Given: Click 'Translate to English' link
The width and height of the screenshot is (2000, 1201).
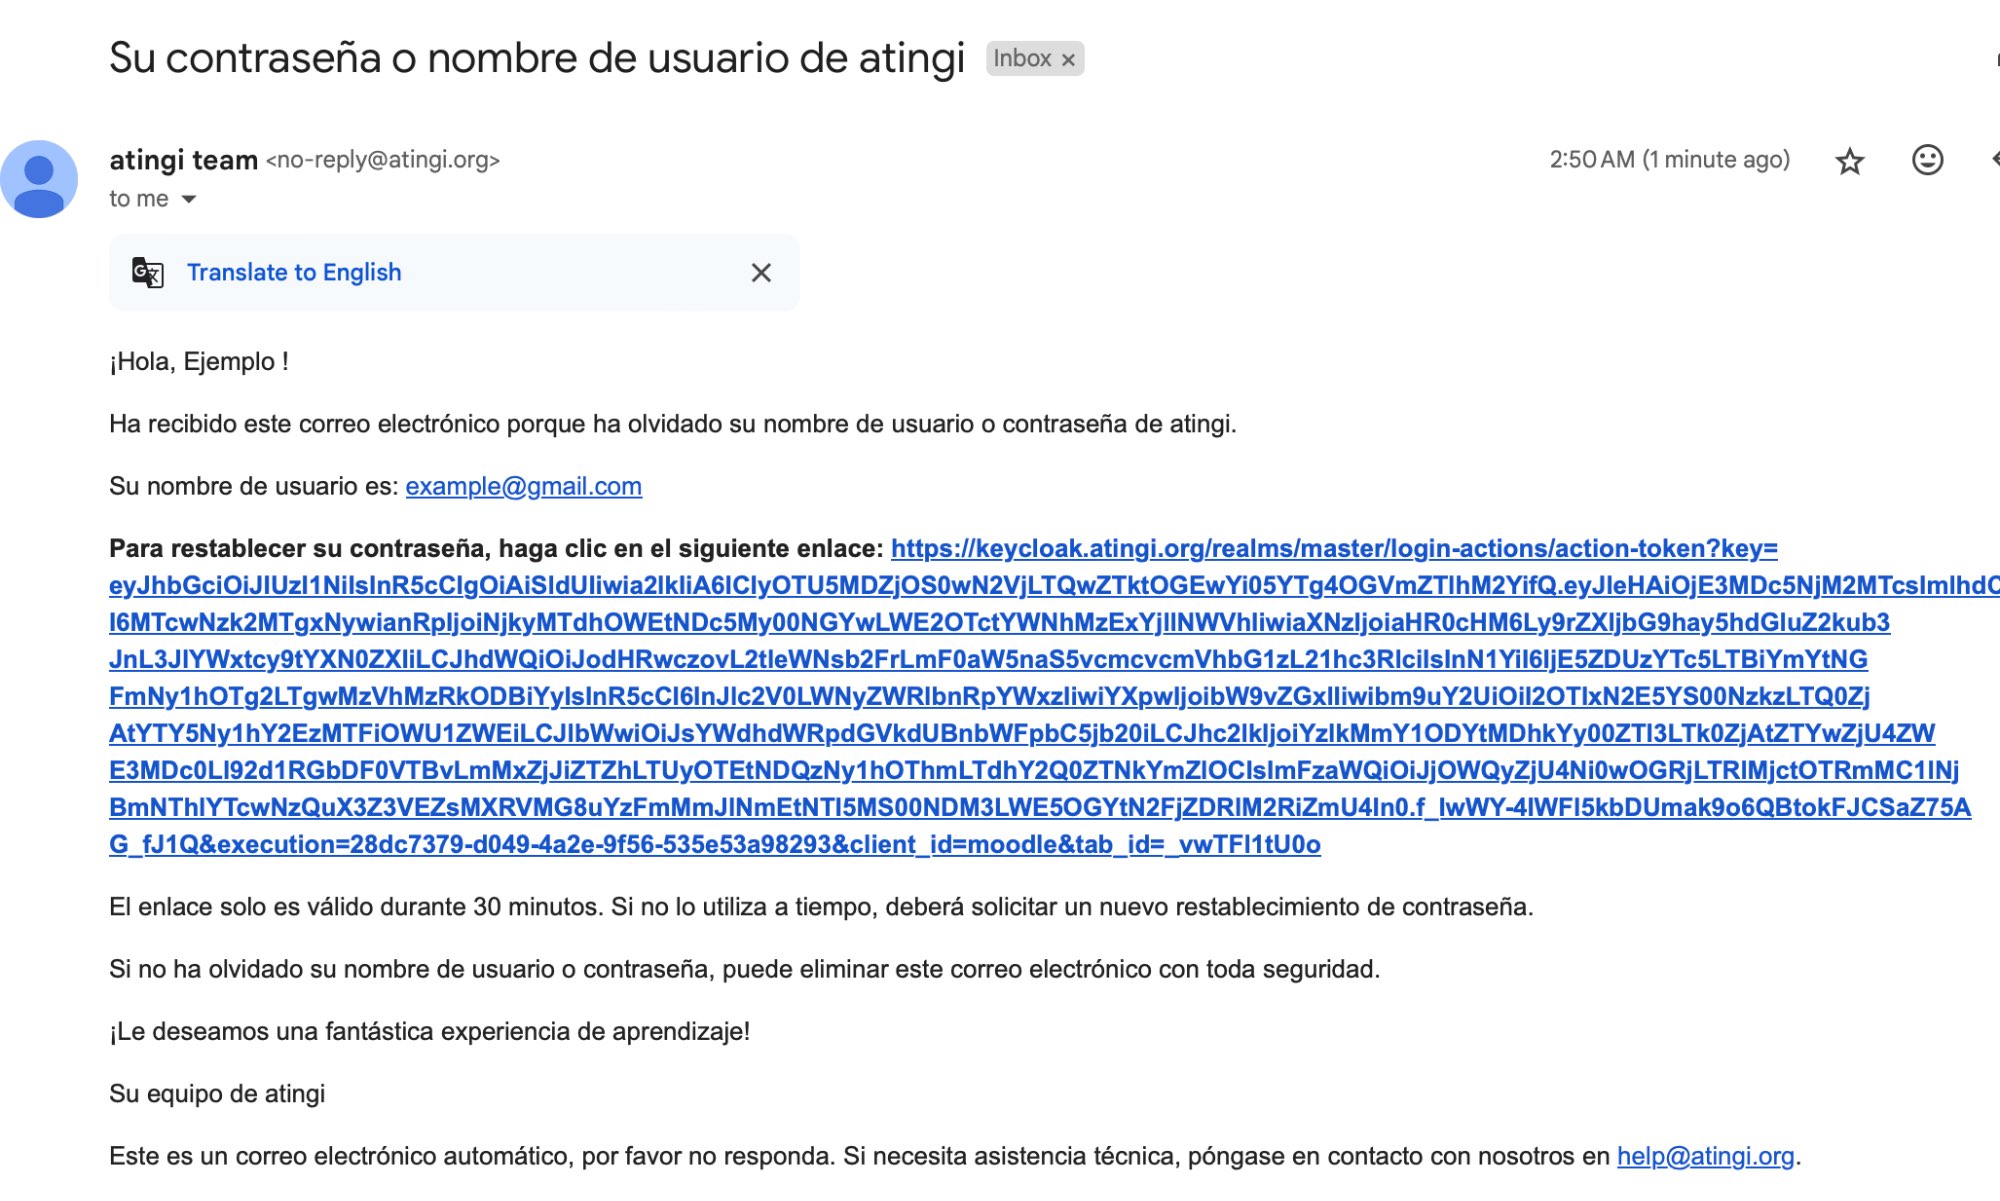Looking at the screenshot, I should tap(294, 272).
